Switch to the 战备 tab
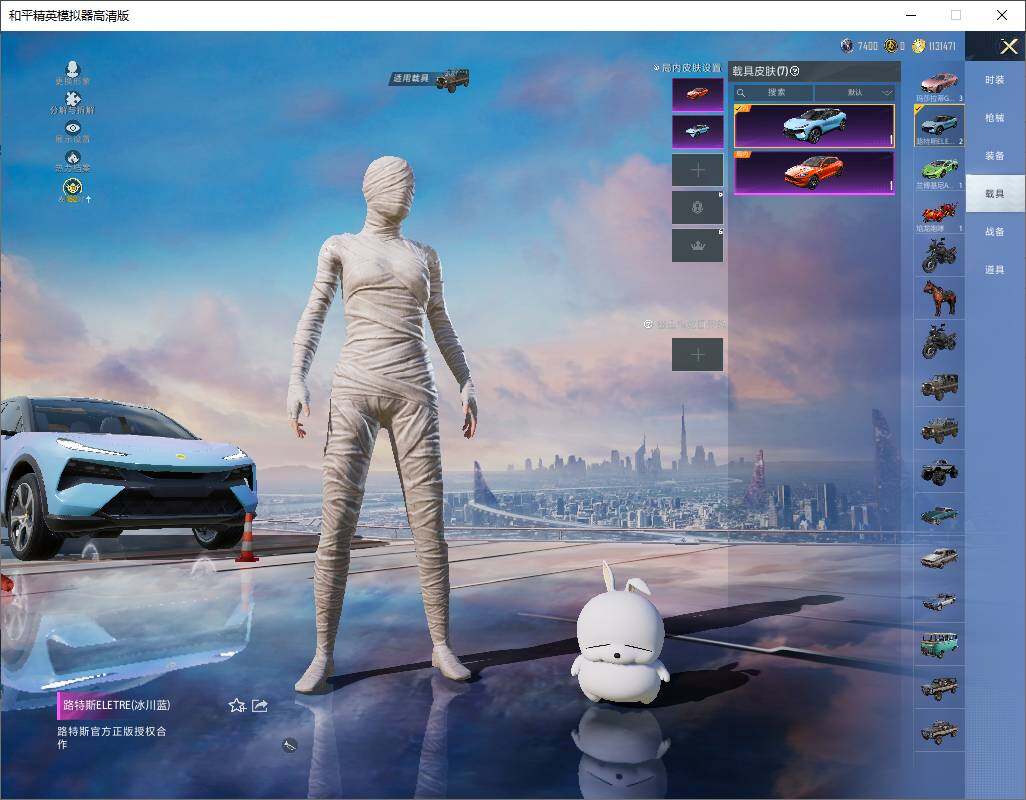 click(x=995, y=232)
